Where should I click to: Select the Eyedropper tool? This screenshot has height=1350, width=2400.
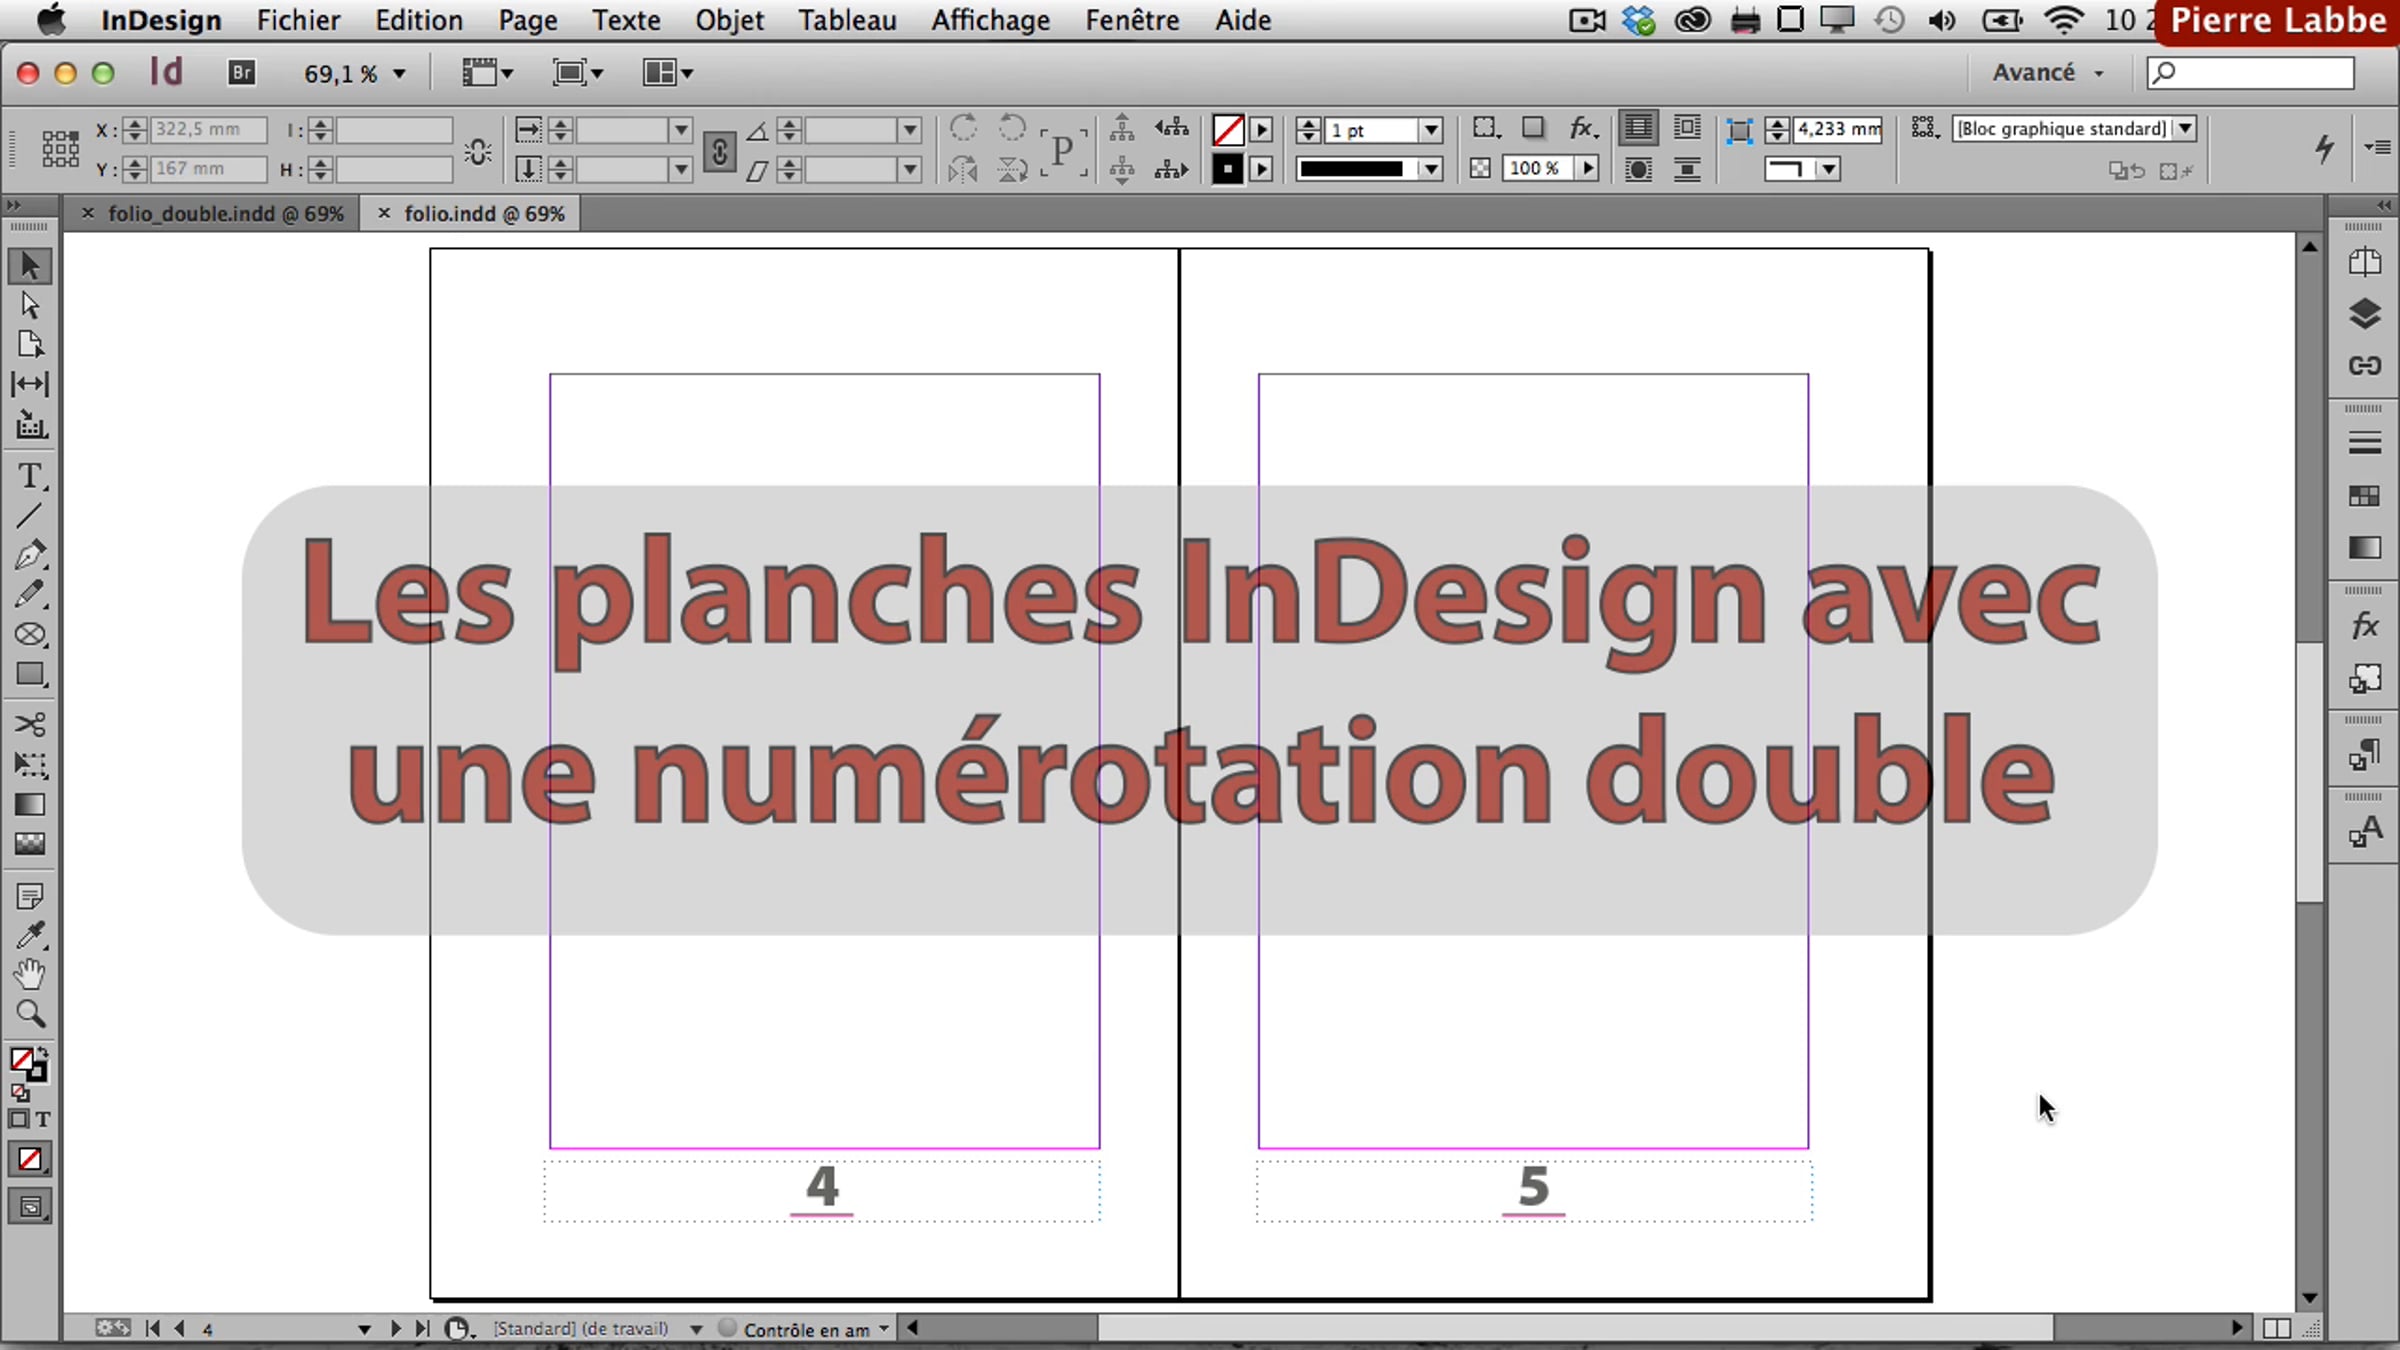(x=30, y=935)
